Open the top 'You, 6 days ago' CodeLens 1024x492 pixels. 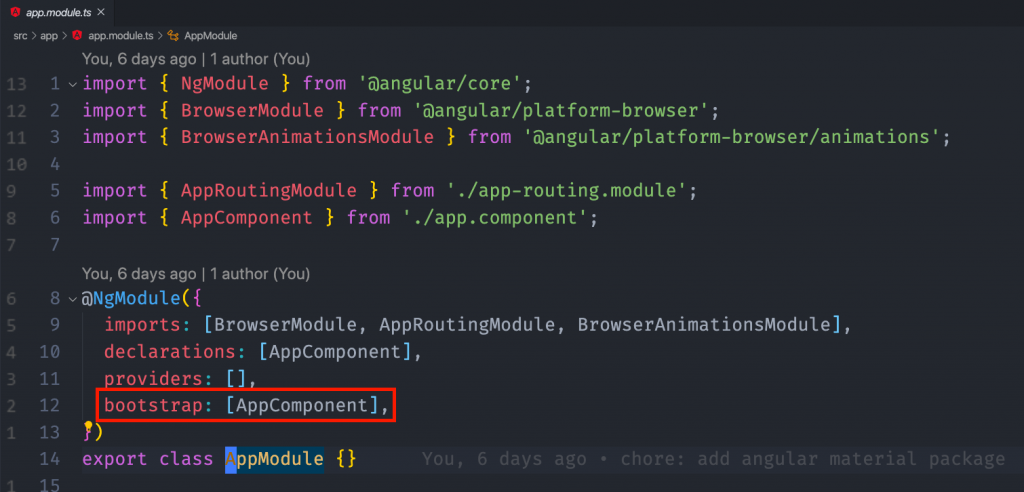click(x=195, y=59)
